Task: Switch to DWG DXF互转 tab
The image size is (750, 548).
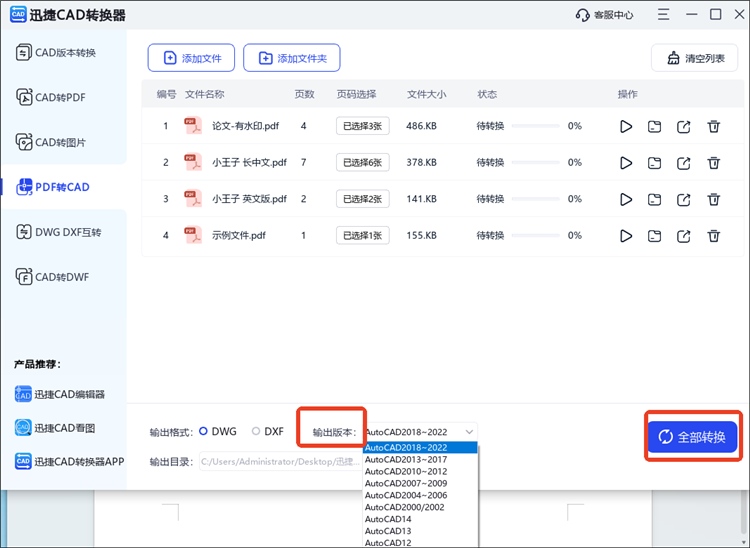Action: coord(64,233)
